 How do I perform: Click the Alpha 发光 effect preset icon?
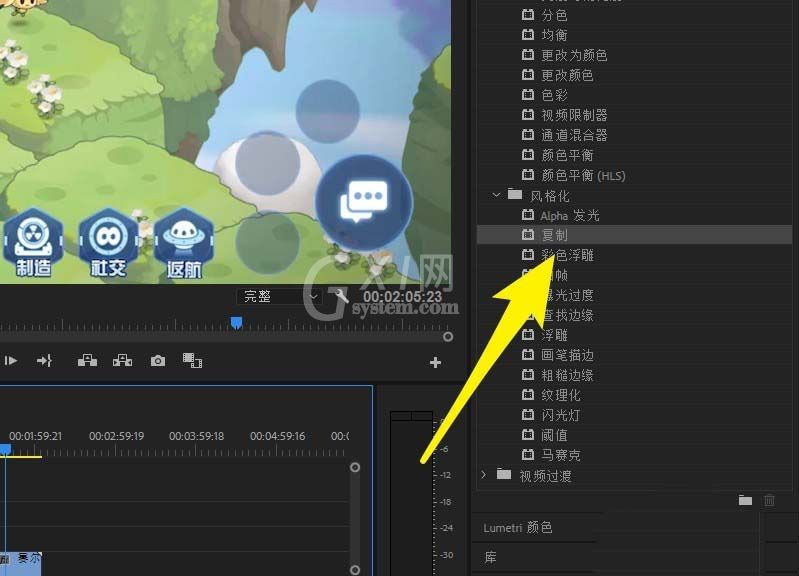(x=528, y=215)
